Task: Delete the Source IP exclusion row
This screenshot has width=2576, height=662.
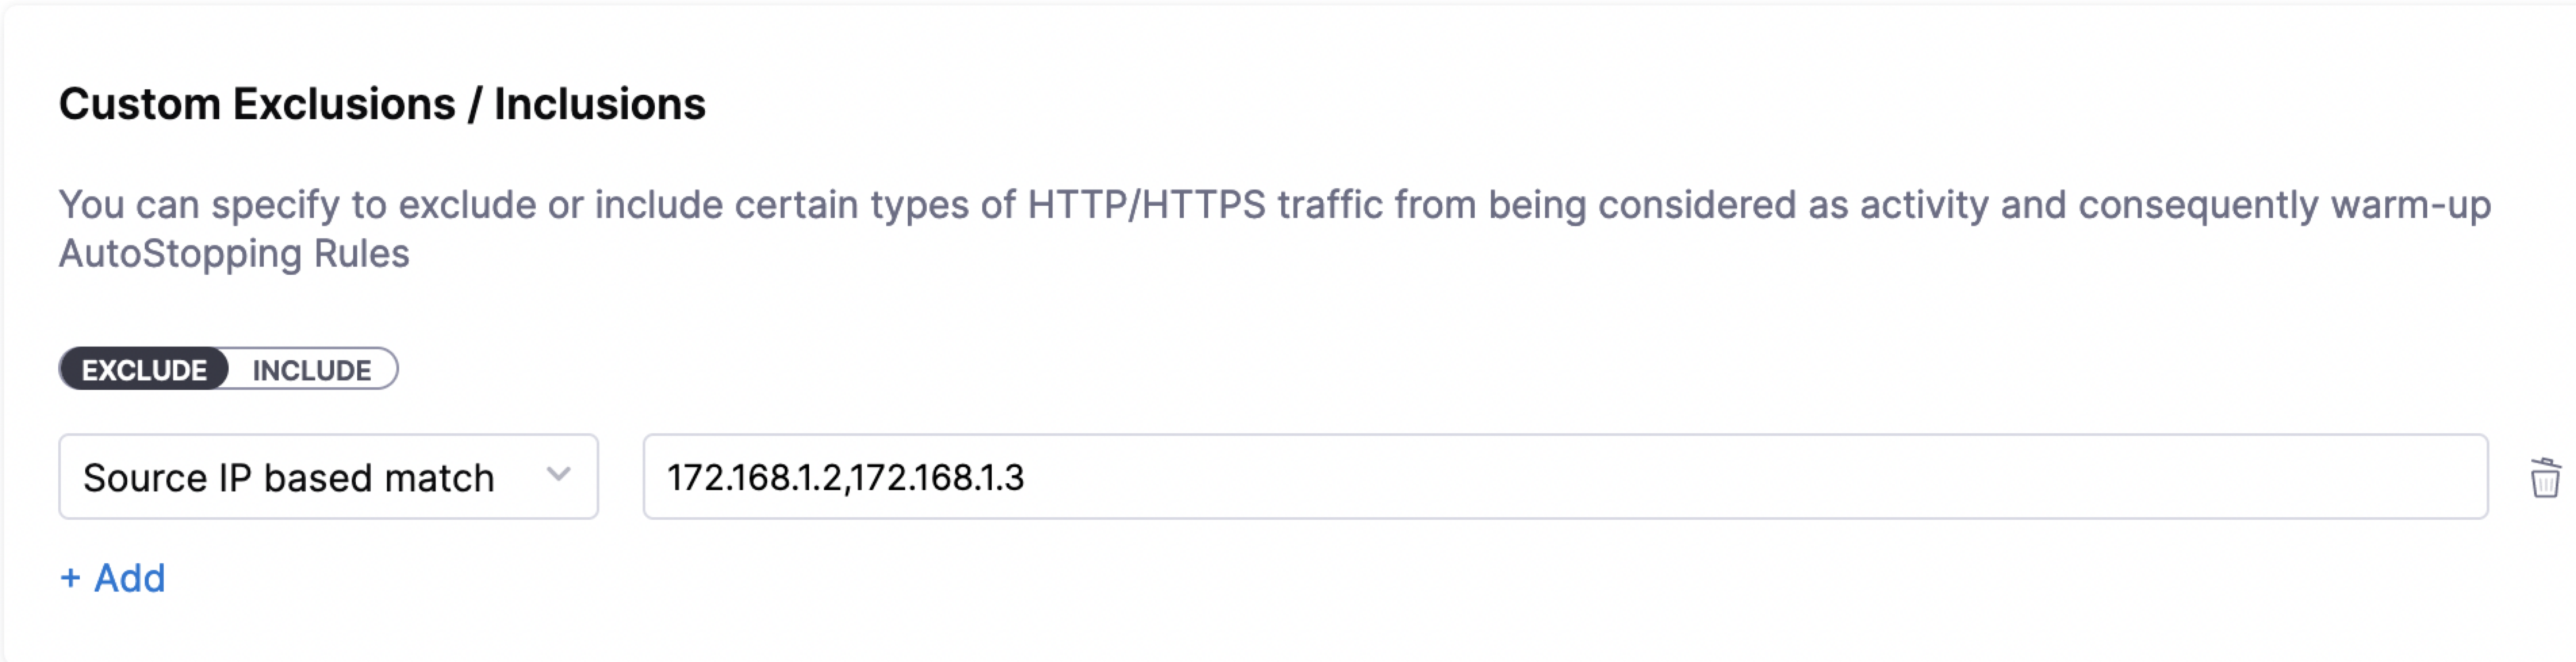Action: [2544, 478]
